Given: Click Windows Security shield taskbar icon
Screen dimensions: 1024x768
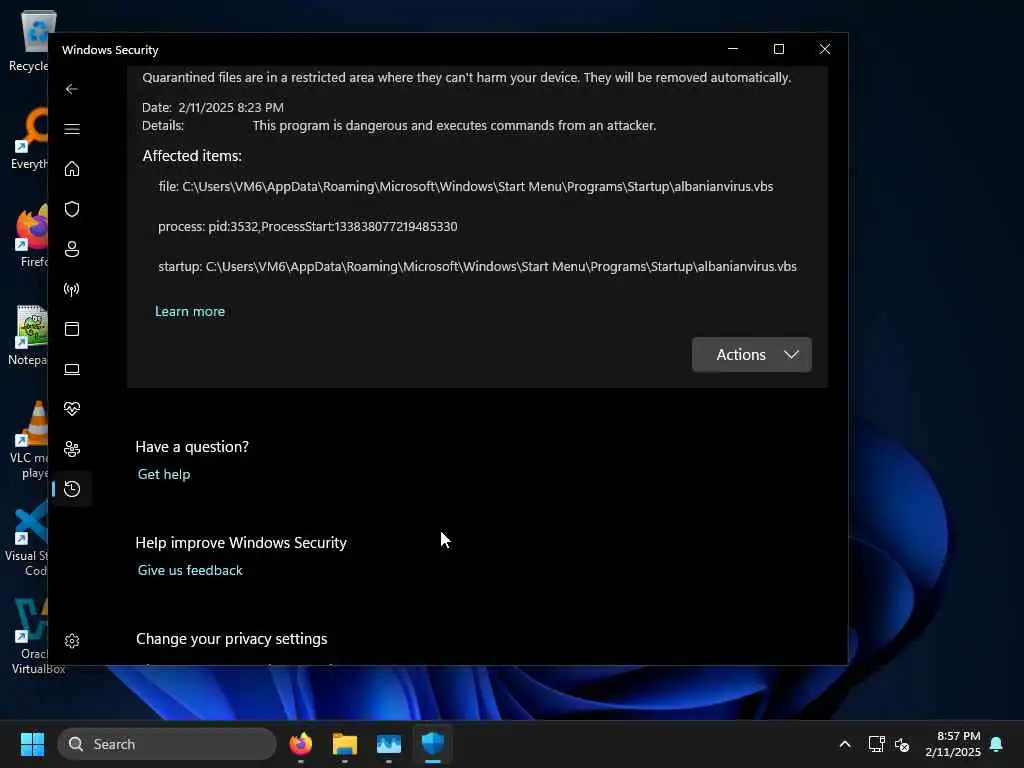Looking at the screenshot, I should coord(433,744).
